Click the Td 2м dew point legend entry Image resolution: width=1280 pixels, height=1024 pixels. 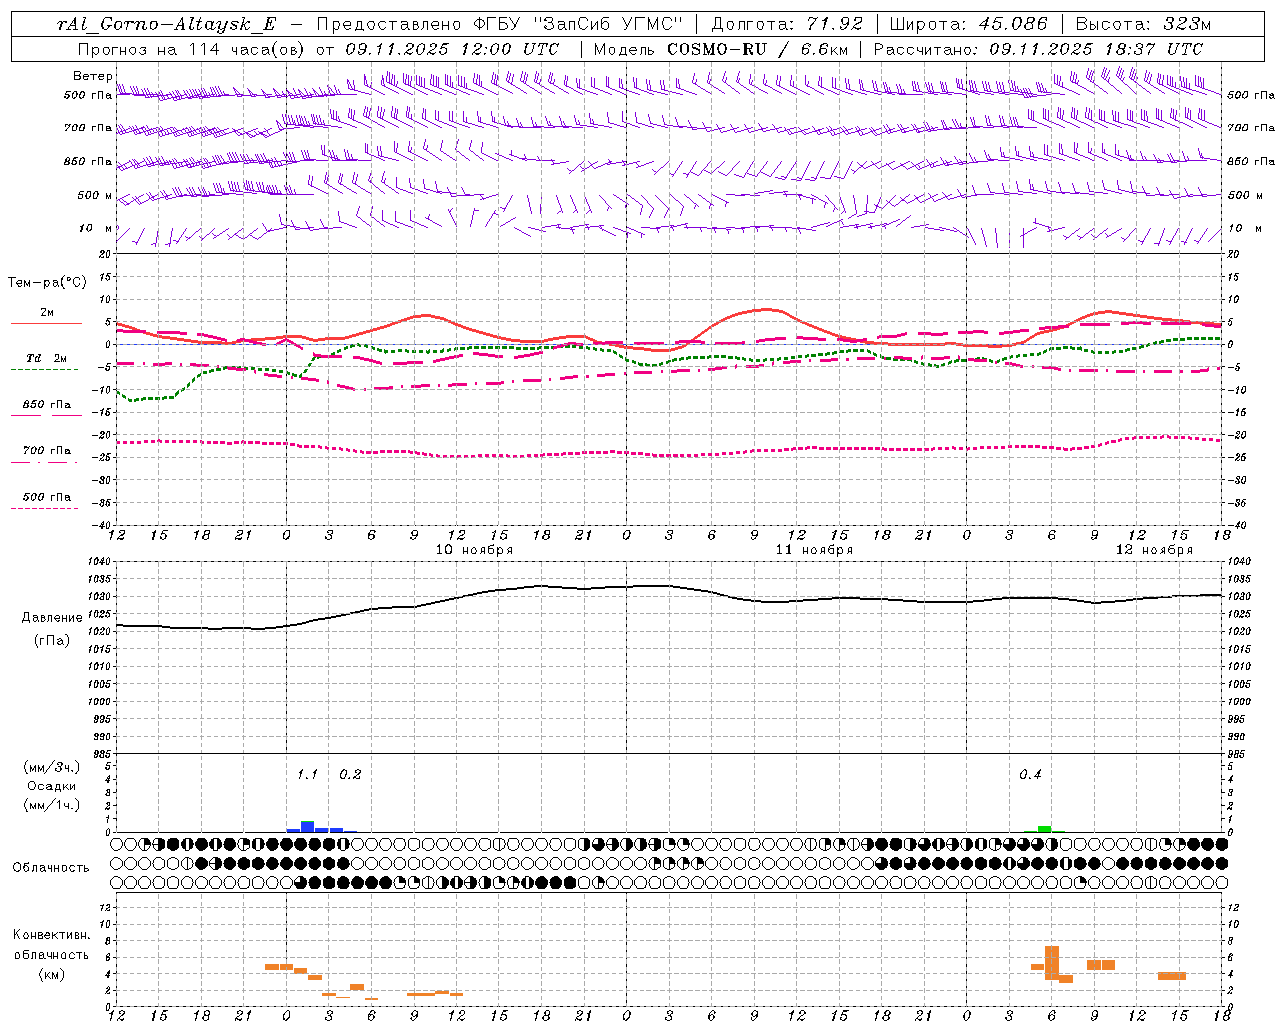pyautogui.click(x=46, y=358)
